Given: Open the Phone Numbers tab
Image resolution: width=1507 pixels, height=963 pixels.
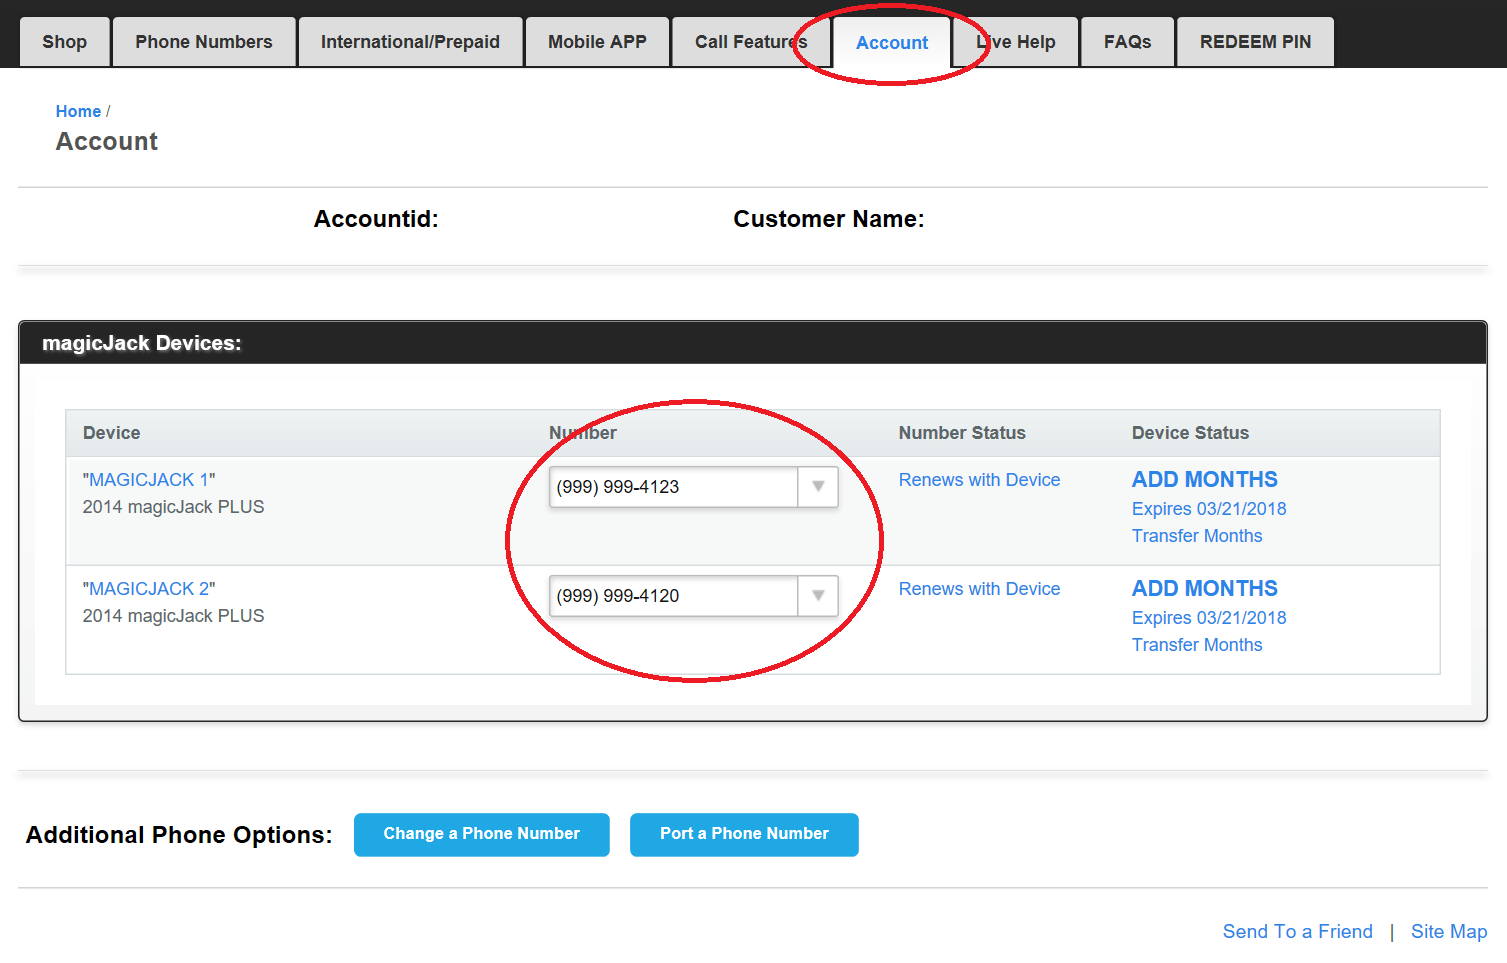Looking at the screenshot, I should [x=203, y=41].
